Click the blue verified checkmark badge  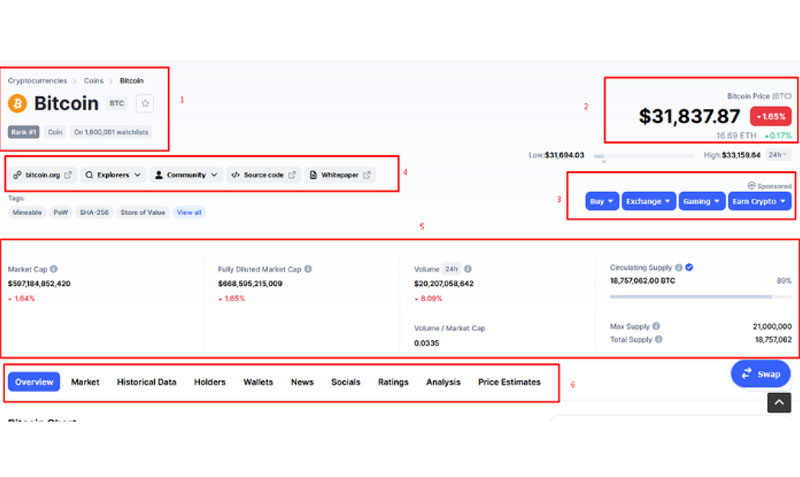click(x=689, y=267)
